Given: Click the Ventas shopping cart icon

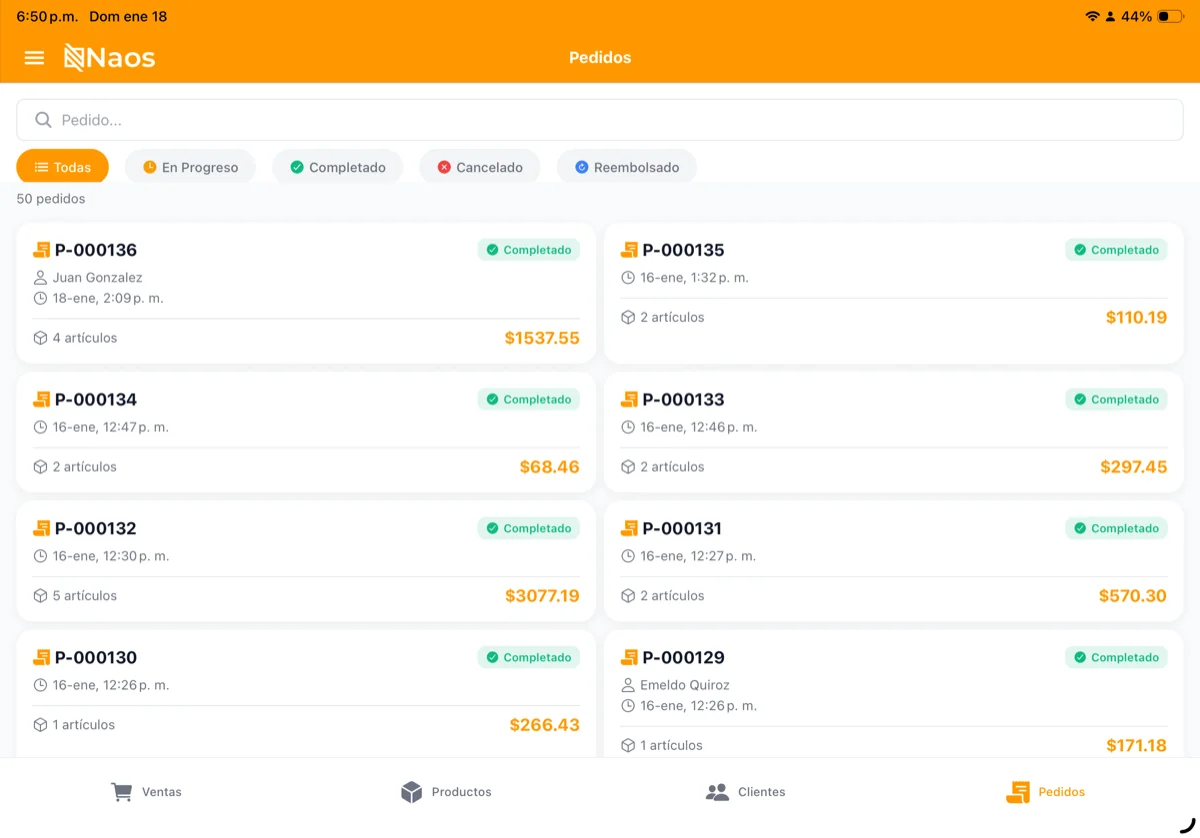Looking at the screenshot, I should coord(121,792).
